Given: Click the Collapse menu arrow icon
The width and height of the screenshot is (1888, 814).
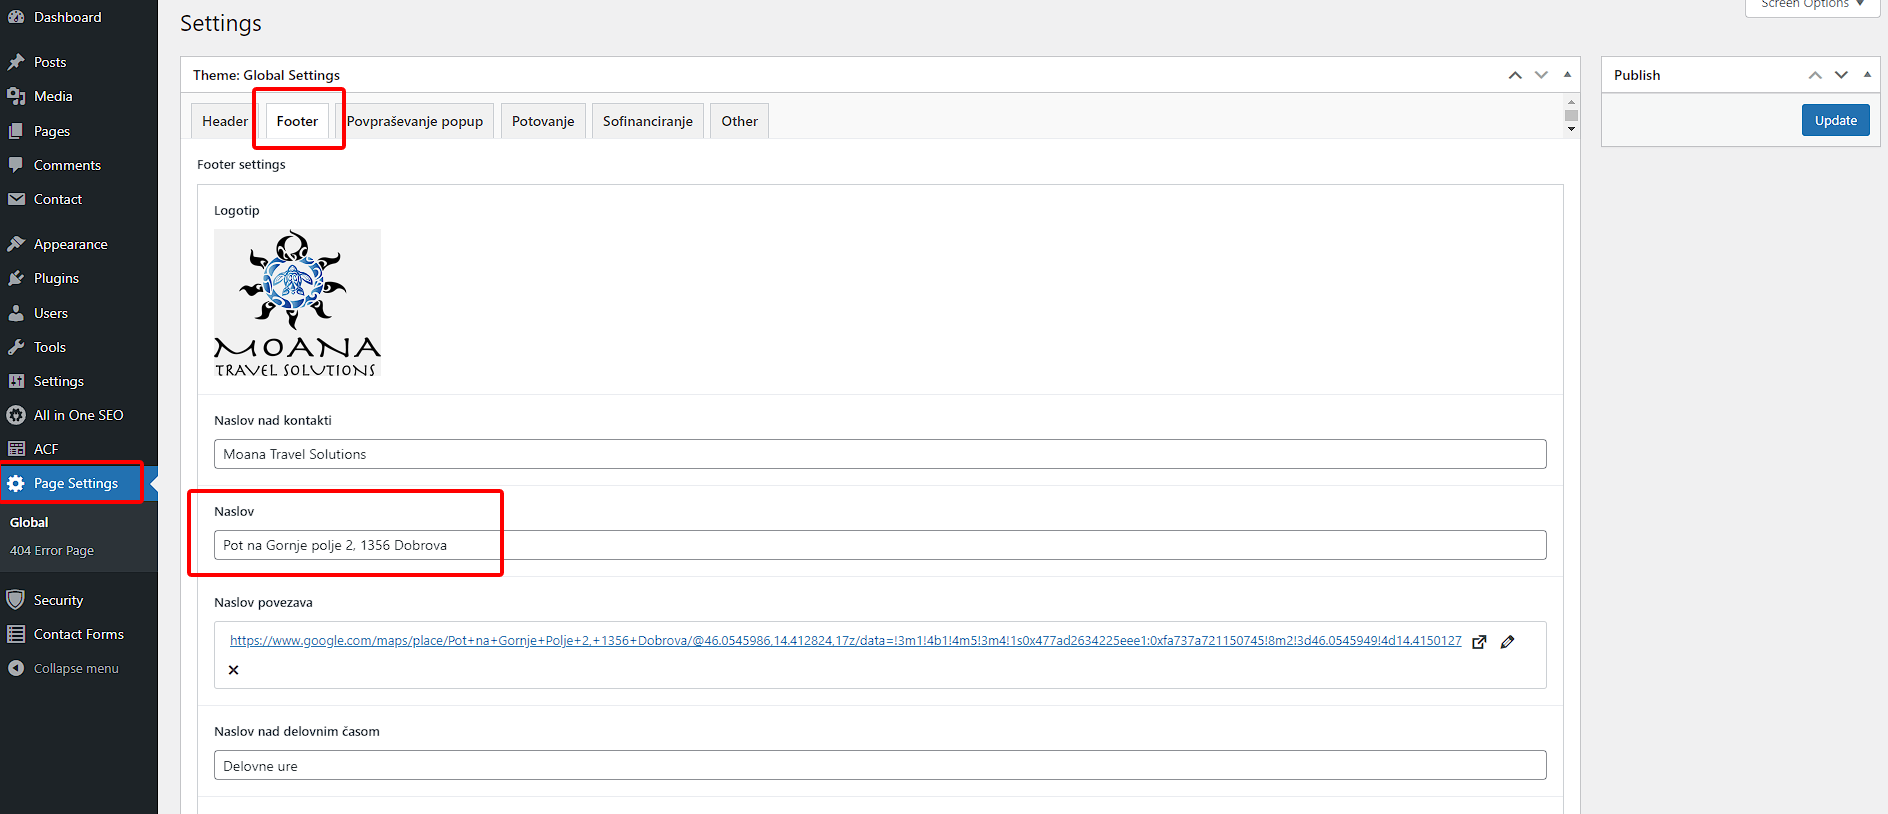Looking at the screenshot, I should pos(16,668).
